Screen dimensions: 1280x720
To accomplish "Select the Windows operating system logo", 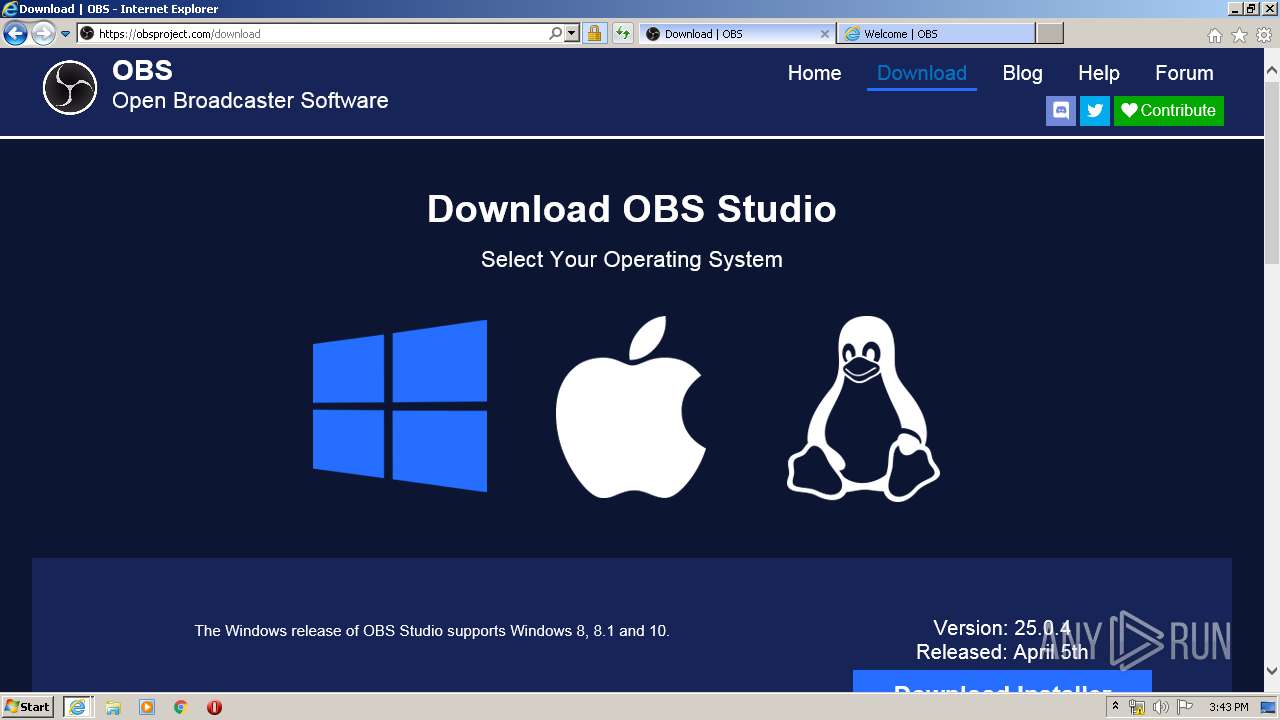I will pyautogui.click(x=400, y=406).
